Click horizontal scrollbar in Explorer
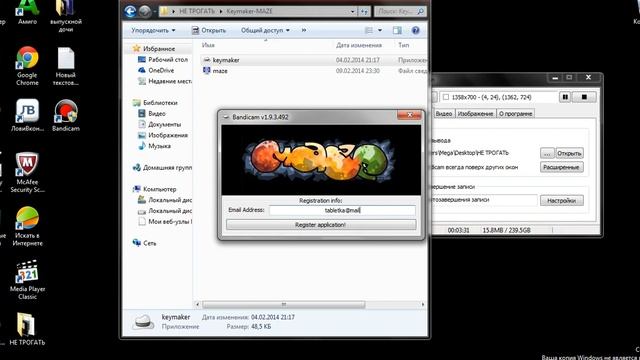This screenshot has height=360, width=640. pos(284,304)
